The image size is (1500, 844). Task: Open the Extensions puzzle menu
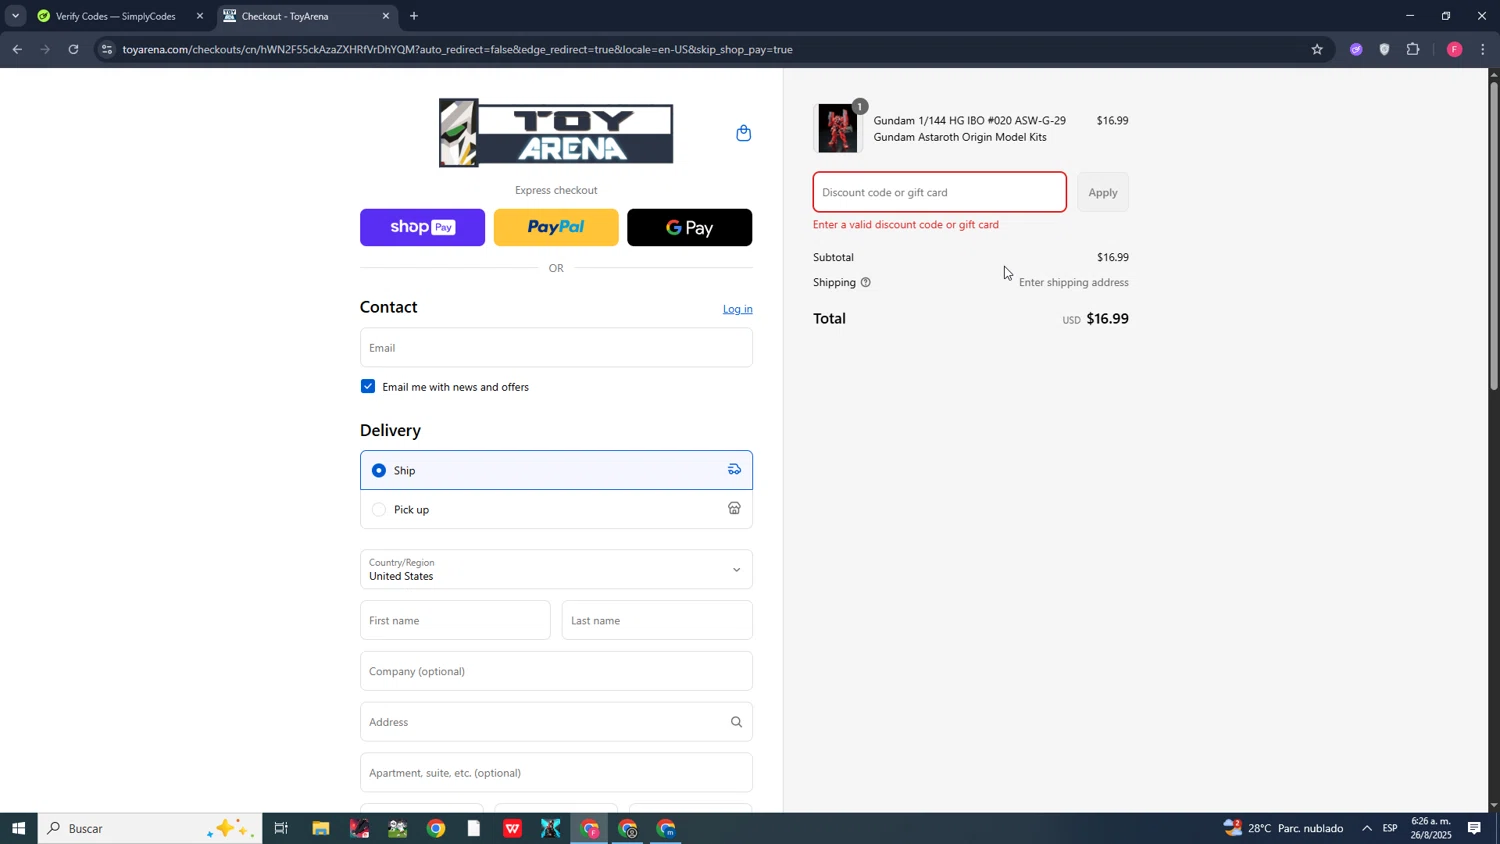tap(1413, 49)
